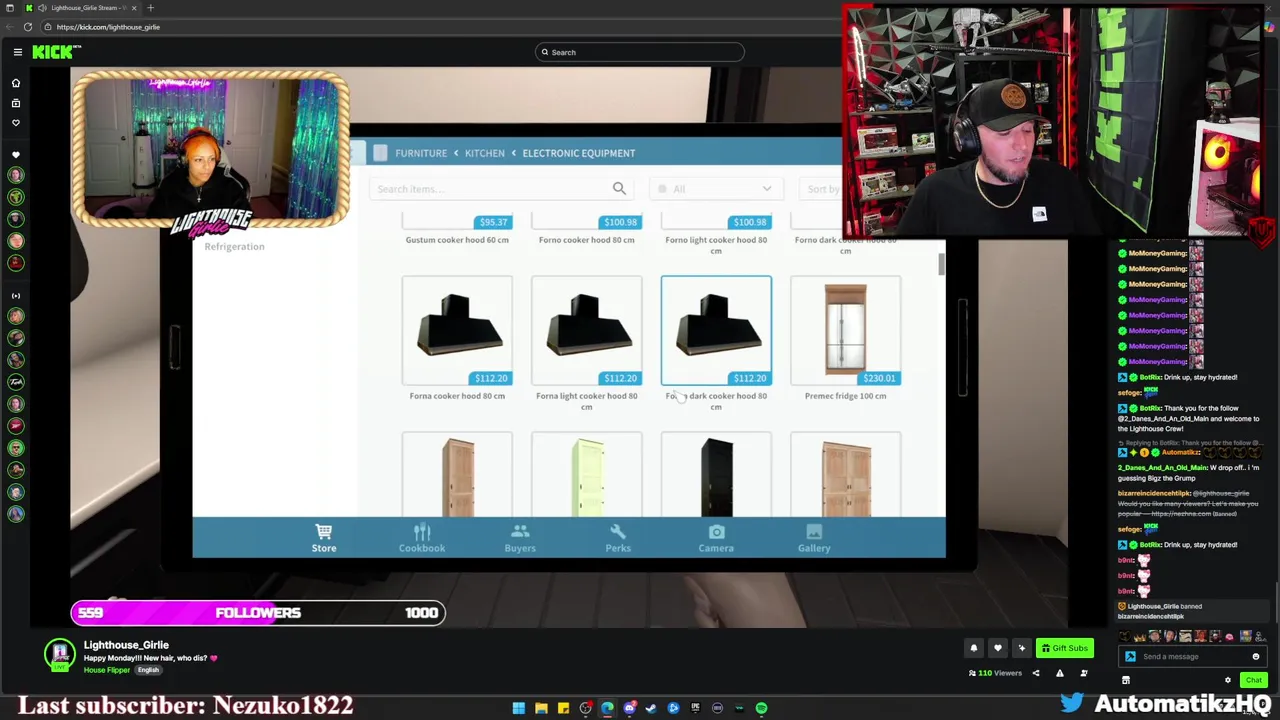The image size is (1280, 720).
Task: Click the House Flipper category link
Action: 107,670
